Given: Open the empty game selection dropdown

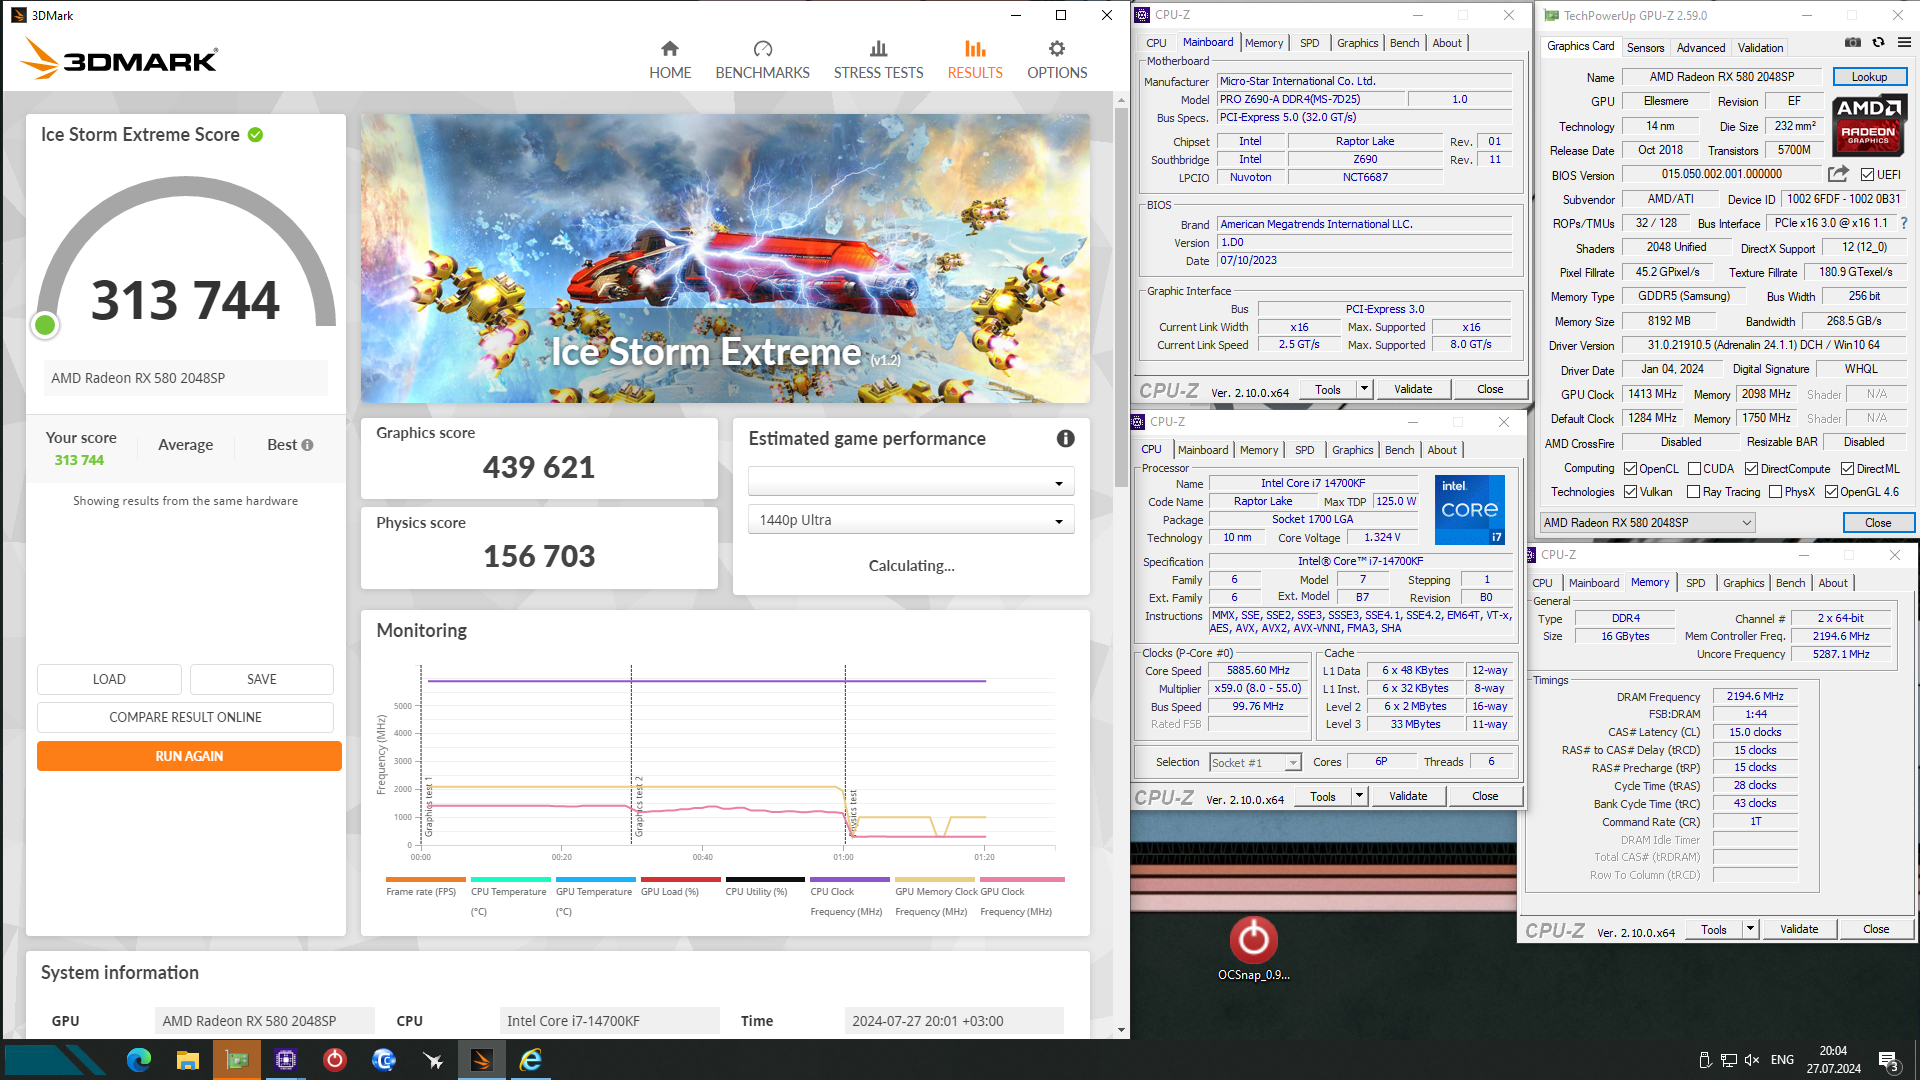Looking at the screenshot, I should tap(911, 482).
